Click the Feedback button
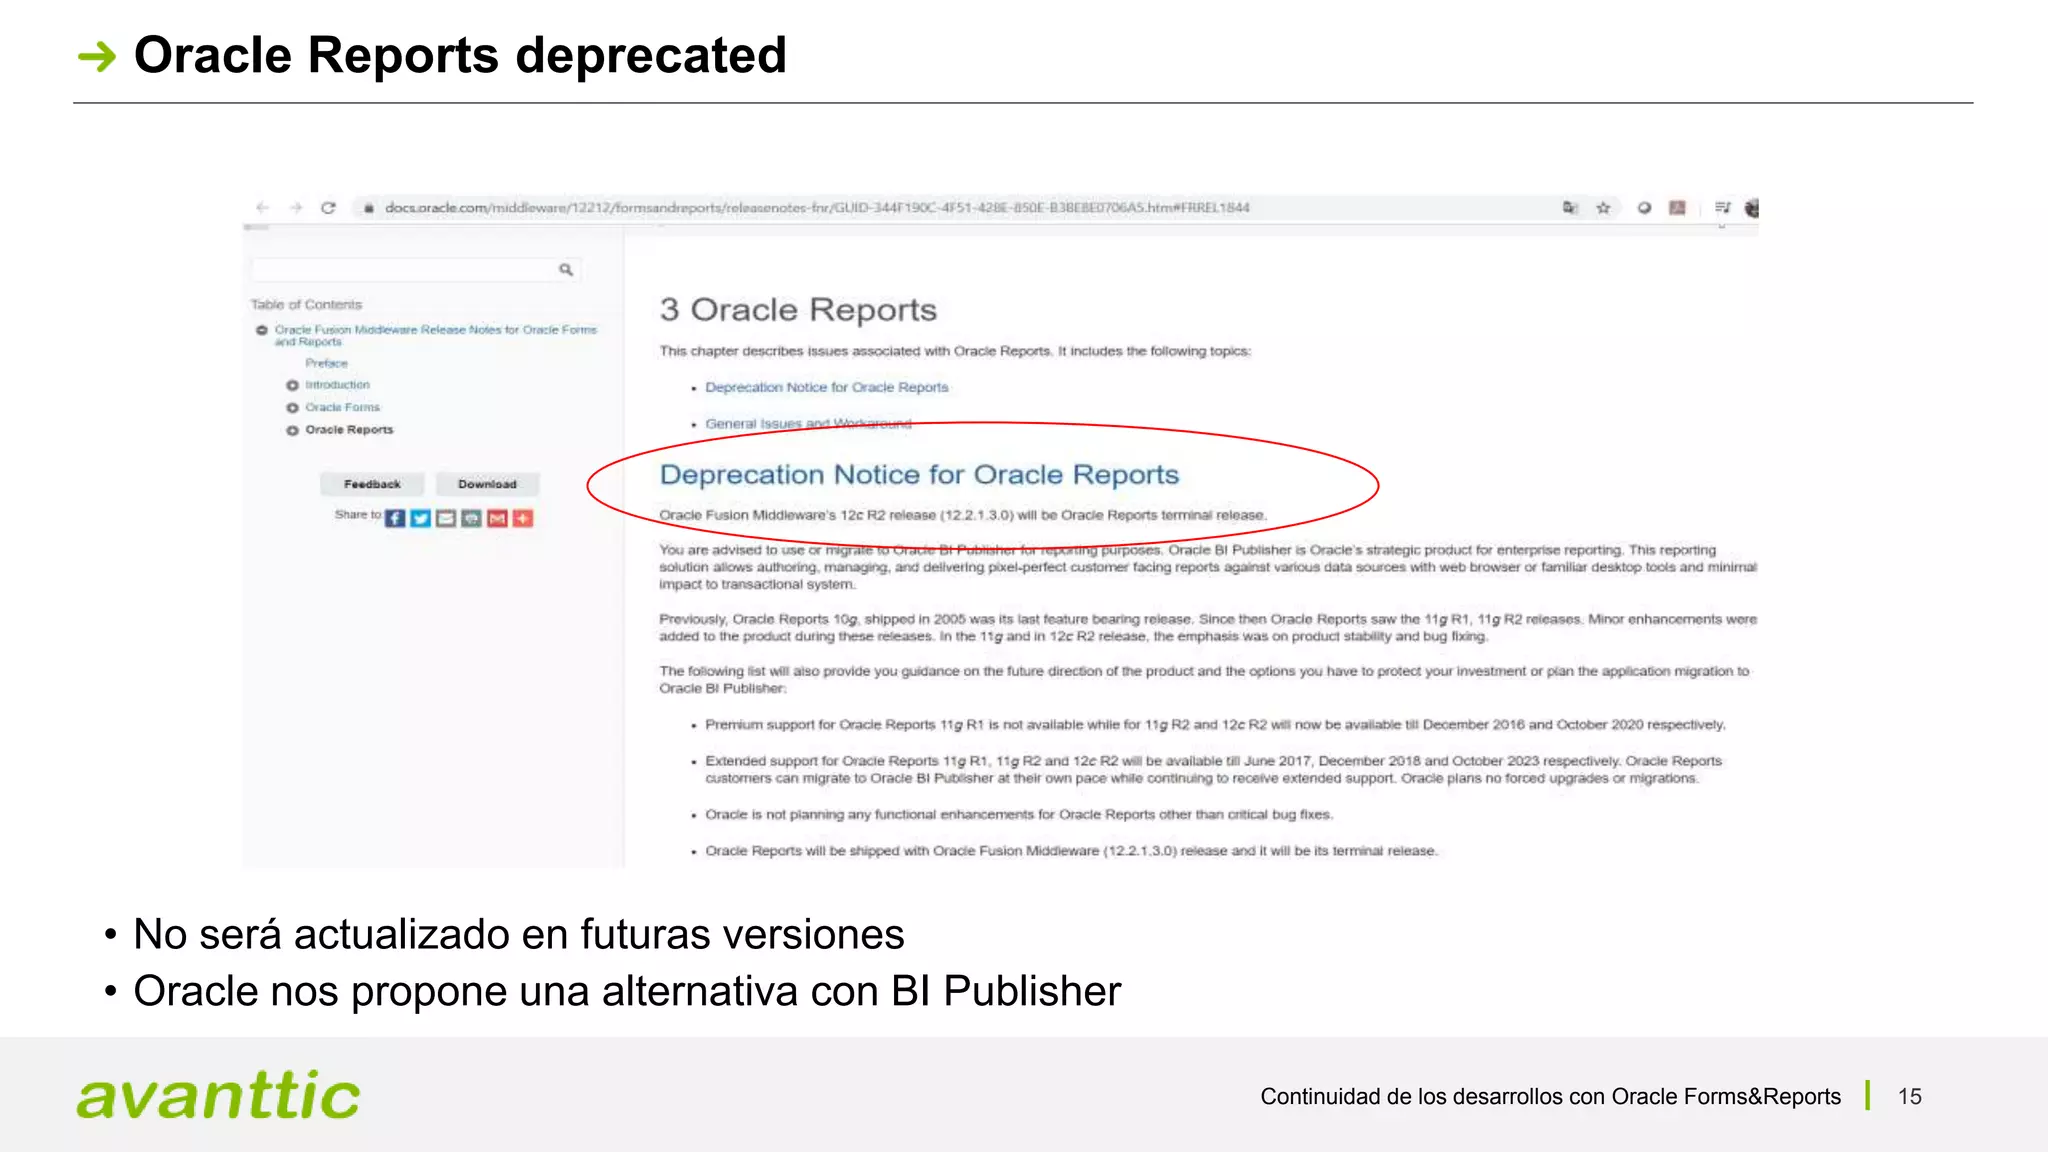The height and width of the screenshot is (1152, 2048). (x=372, y=484)
